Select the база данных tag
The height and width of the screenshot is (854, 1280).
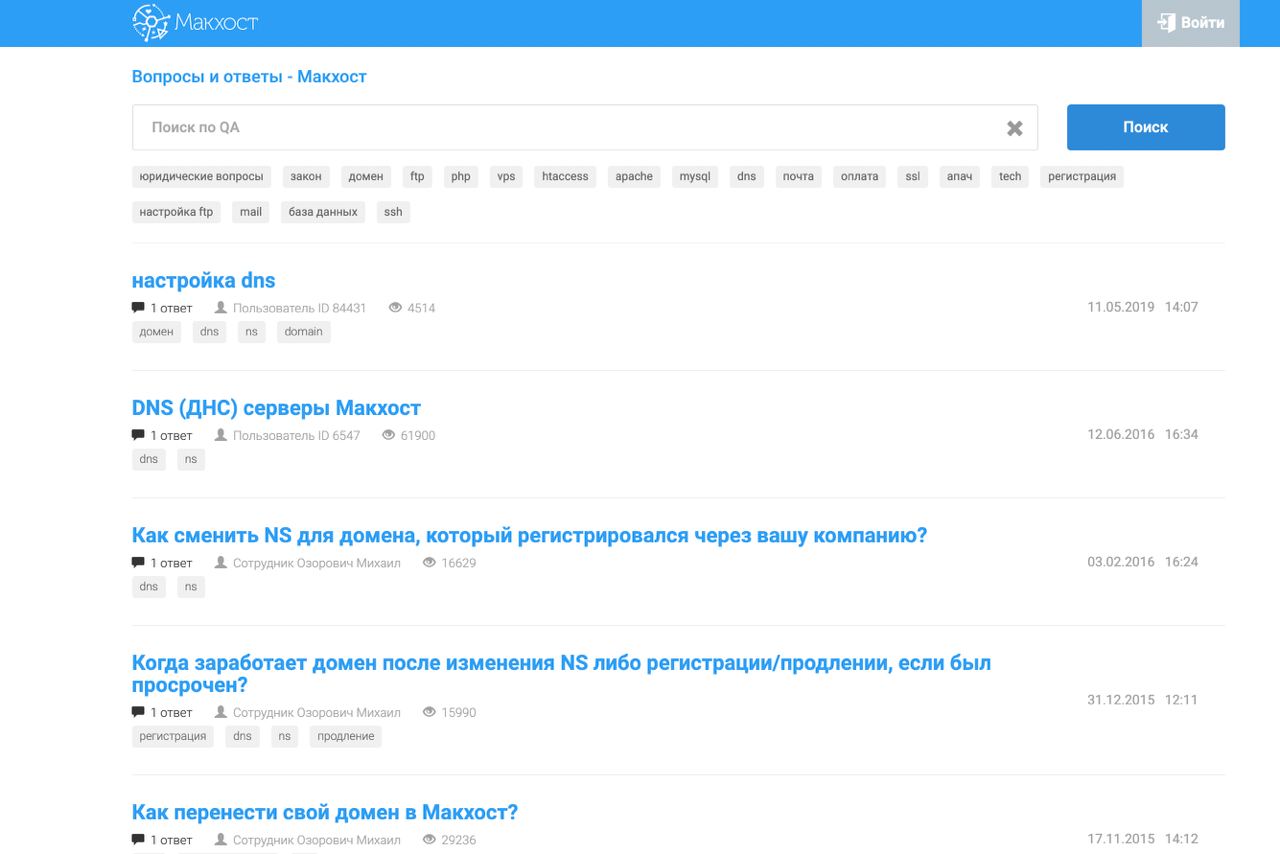tap(323, 212)
